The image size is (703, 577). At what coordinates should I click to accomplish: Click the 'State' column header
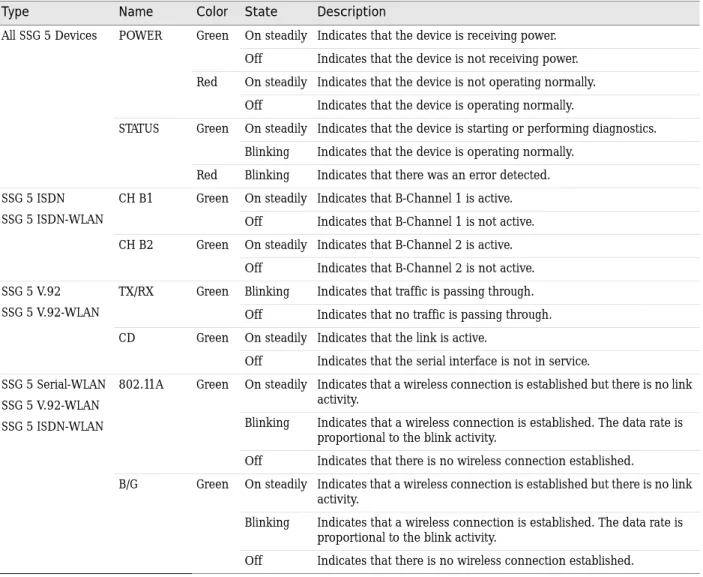[x=261, y=12]
